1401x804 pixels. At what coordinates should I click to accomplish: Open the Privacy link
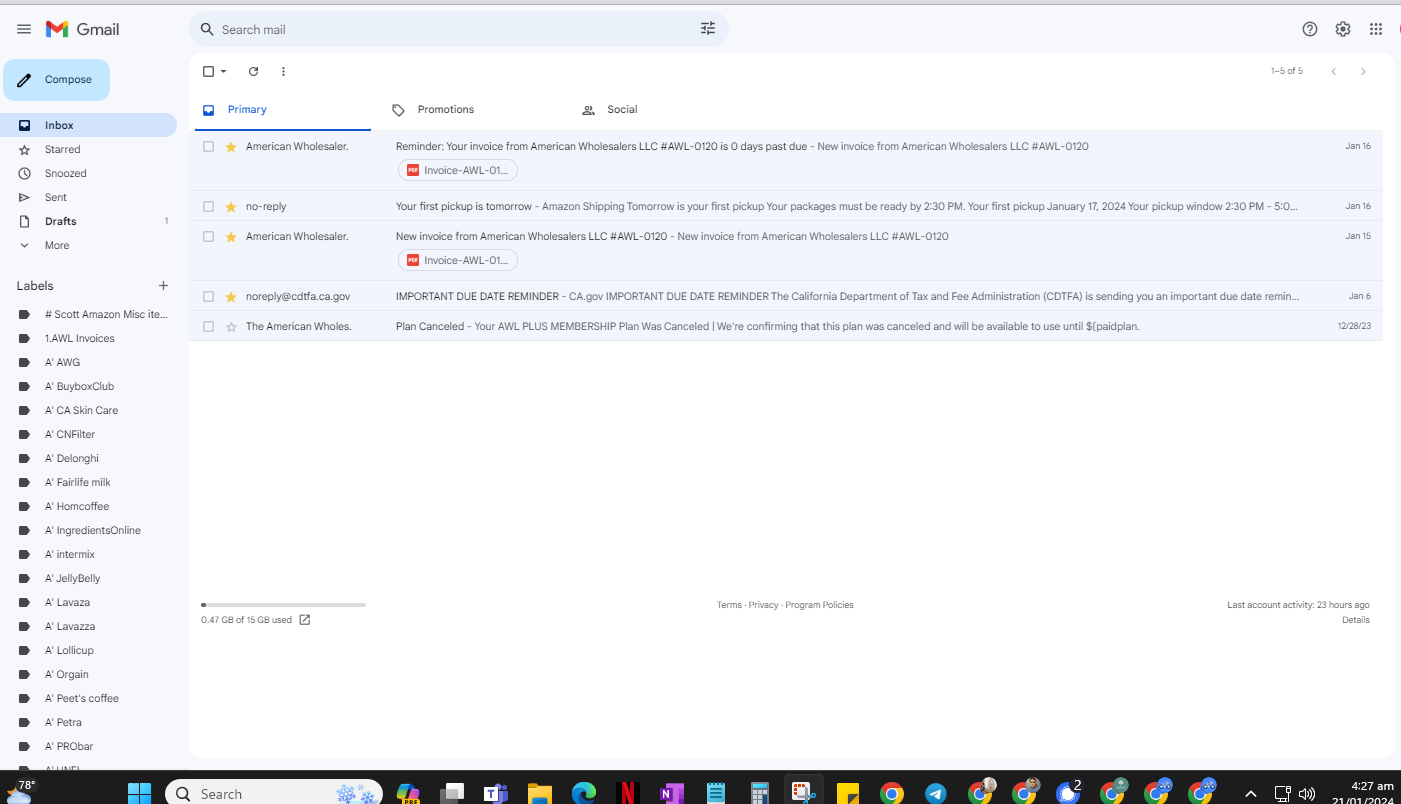(763, 605)
